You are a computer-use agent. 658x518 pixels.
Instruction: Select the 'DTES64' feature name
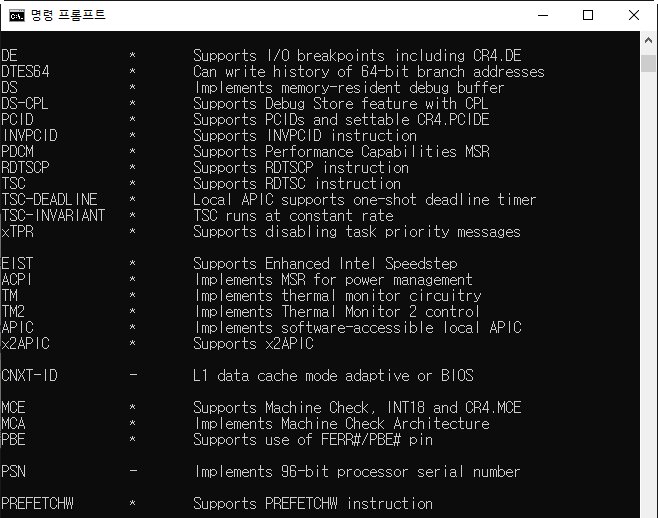pyautogui.click(x=25, y=71)
